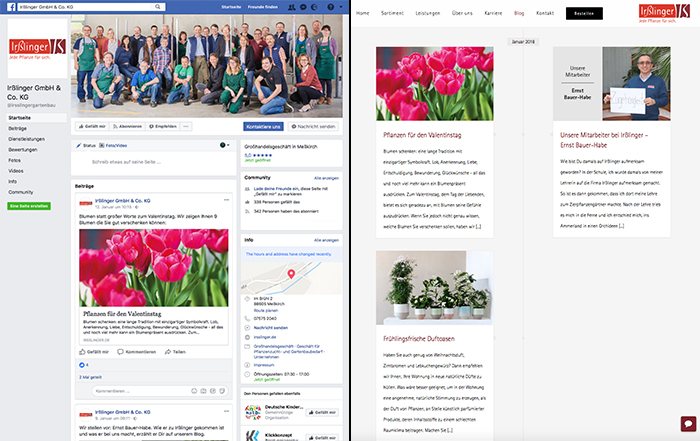Image resolution: width=700 pixels, height=441 pixels.
Task: Open Facebook friend requests icon
Action: click(x=292, y=7)
